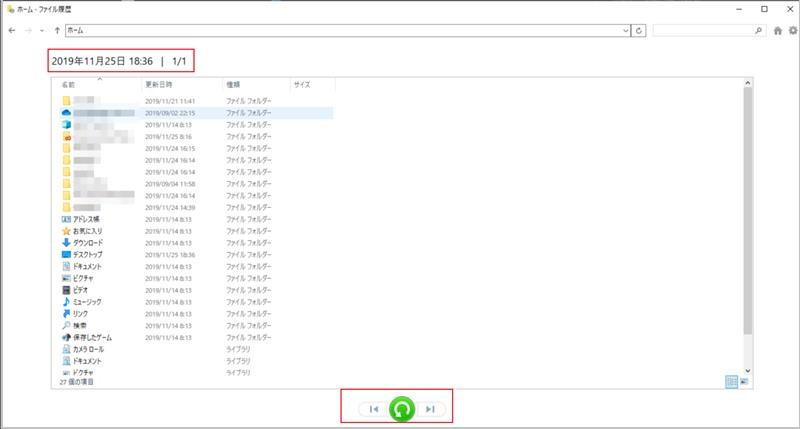Select the ミュージック note icon

(66, 302)
